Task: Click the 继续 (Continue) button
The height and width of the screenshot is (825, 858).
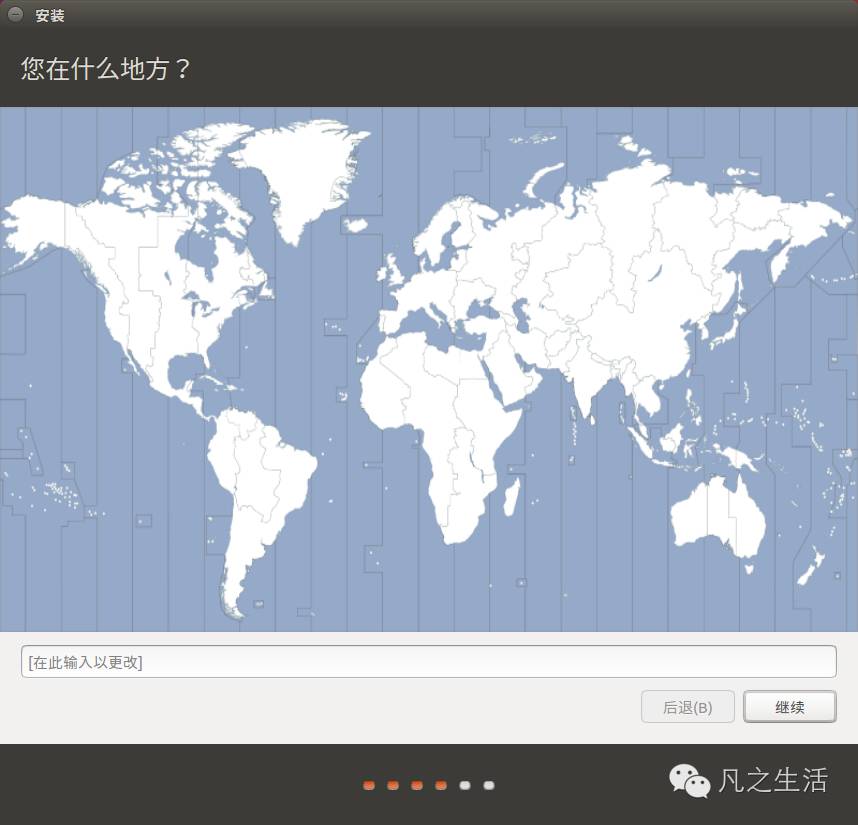Action: point(789,707)
